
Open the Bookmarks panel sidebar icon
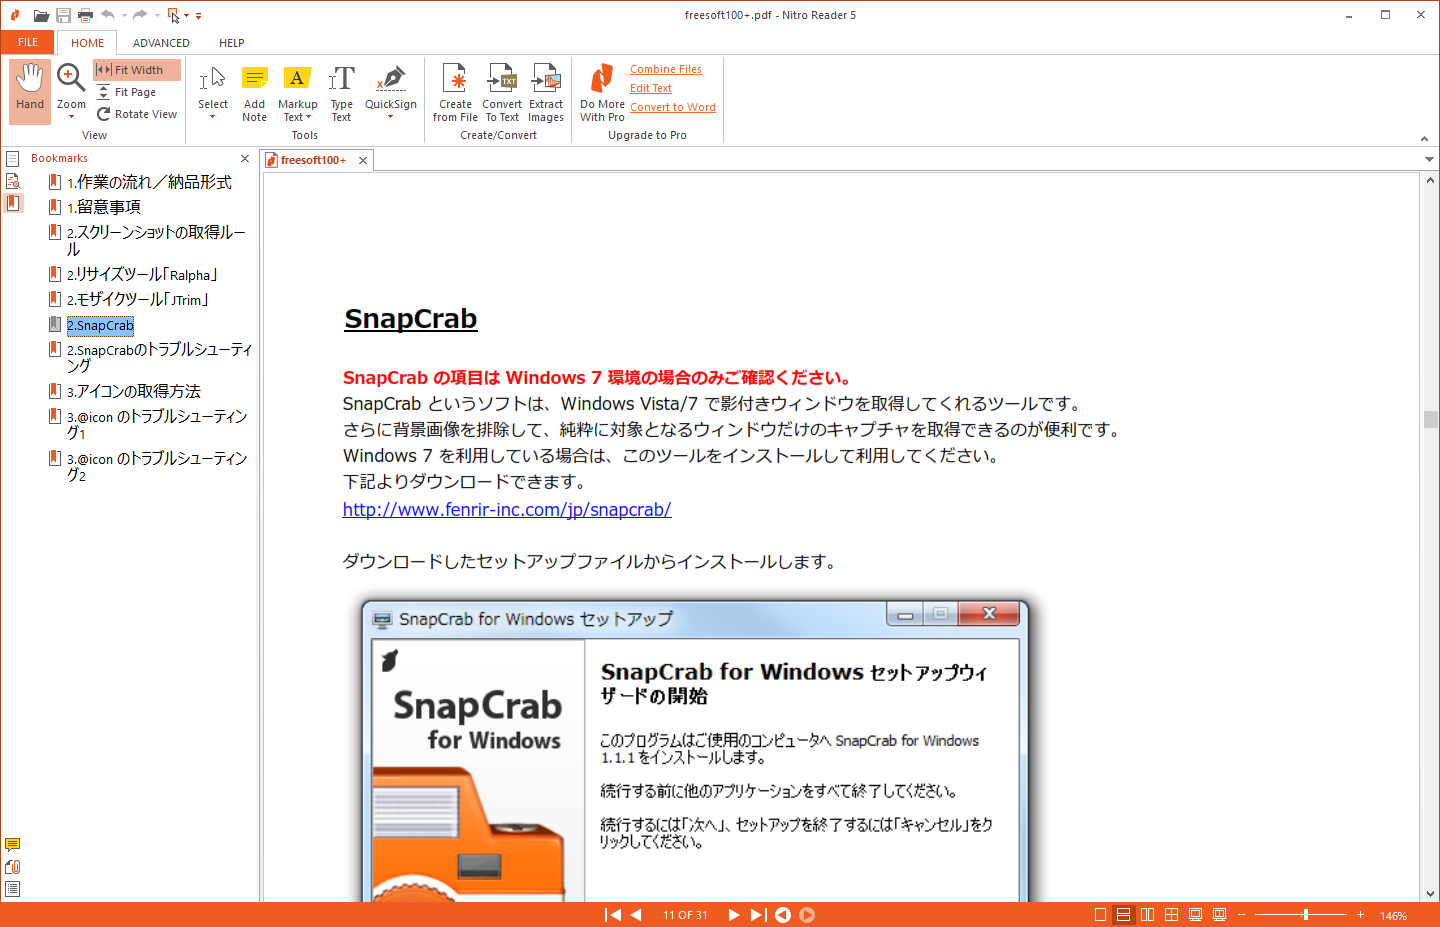click(13, 203)
